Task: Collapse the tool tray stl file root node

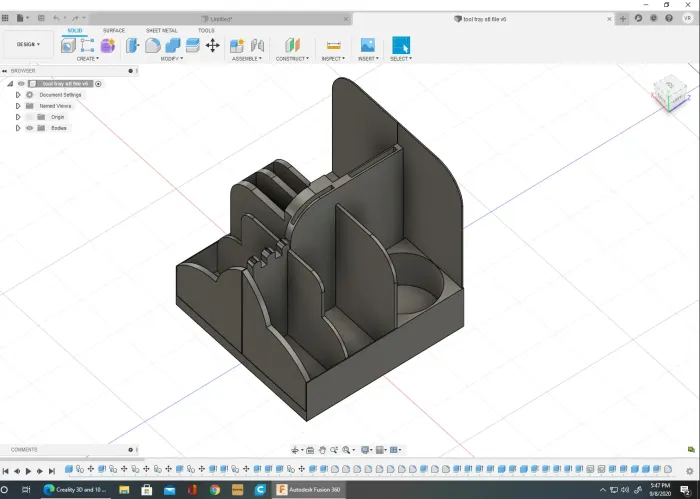Action: (10, 83)
